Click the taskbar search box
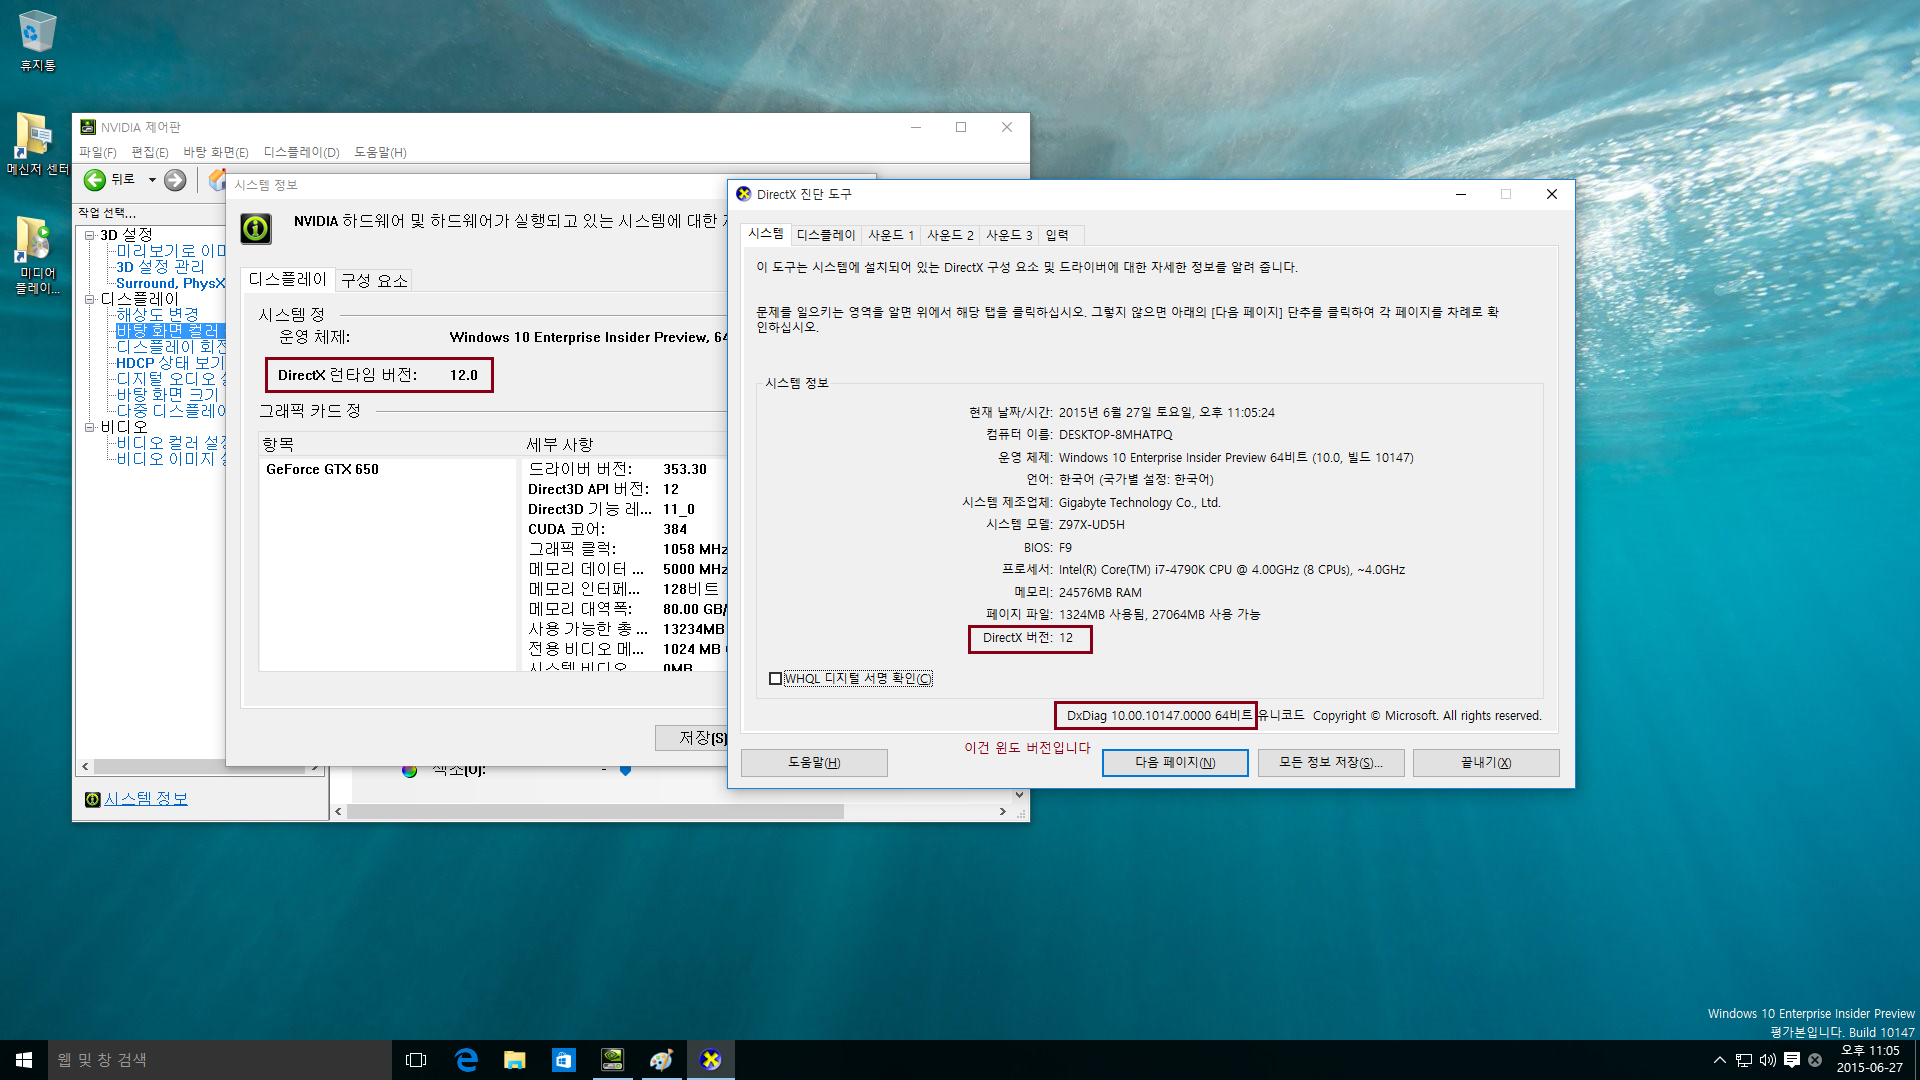The height and width of the screenshot is (1080, 1920). pos(220,1060)
